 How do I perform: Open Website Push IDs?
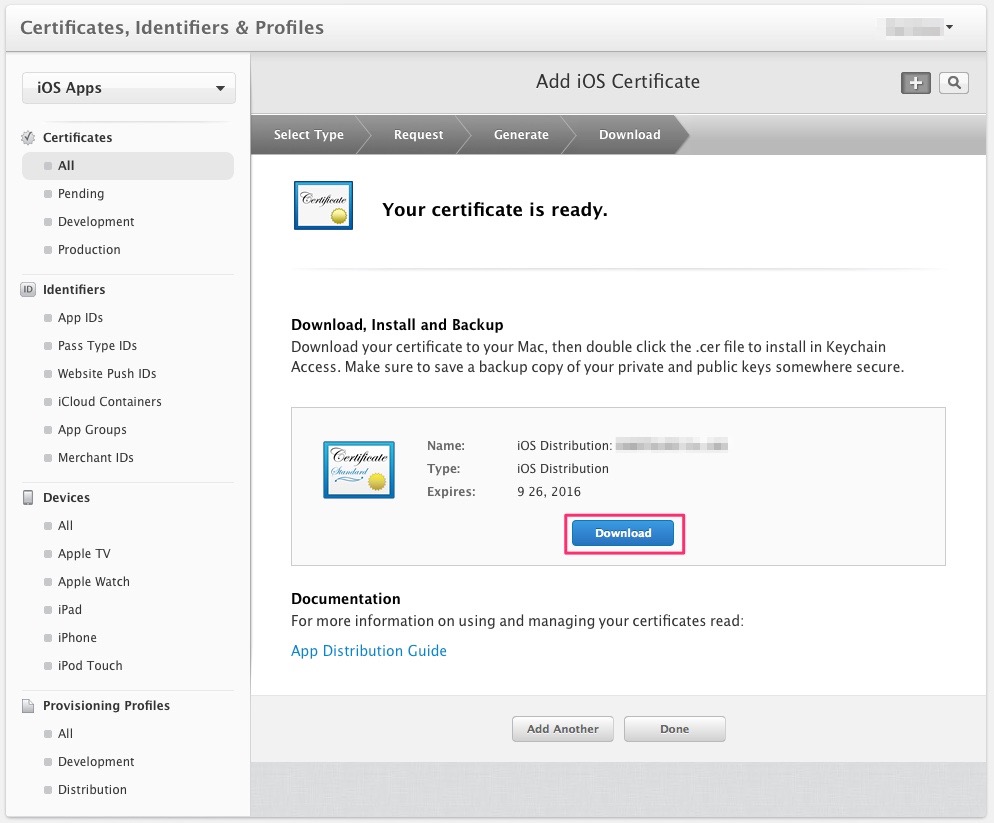coord(106,373)
